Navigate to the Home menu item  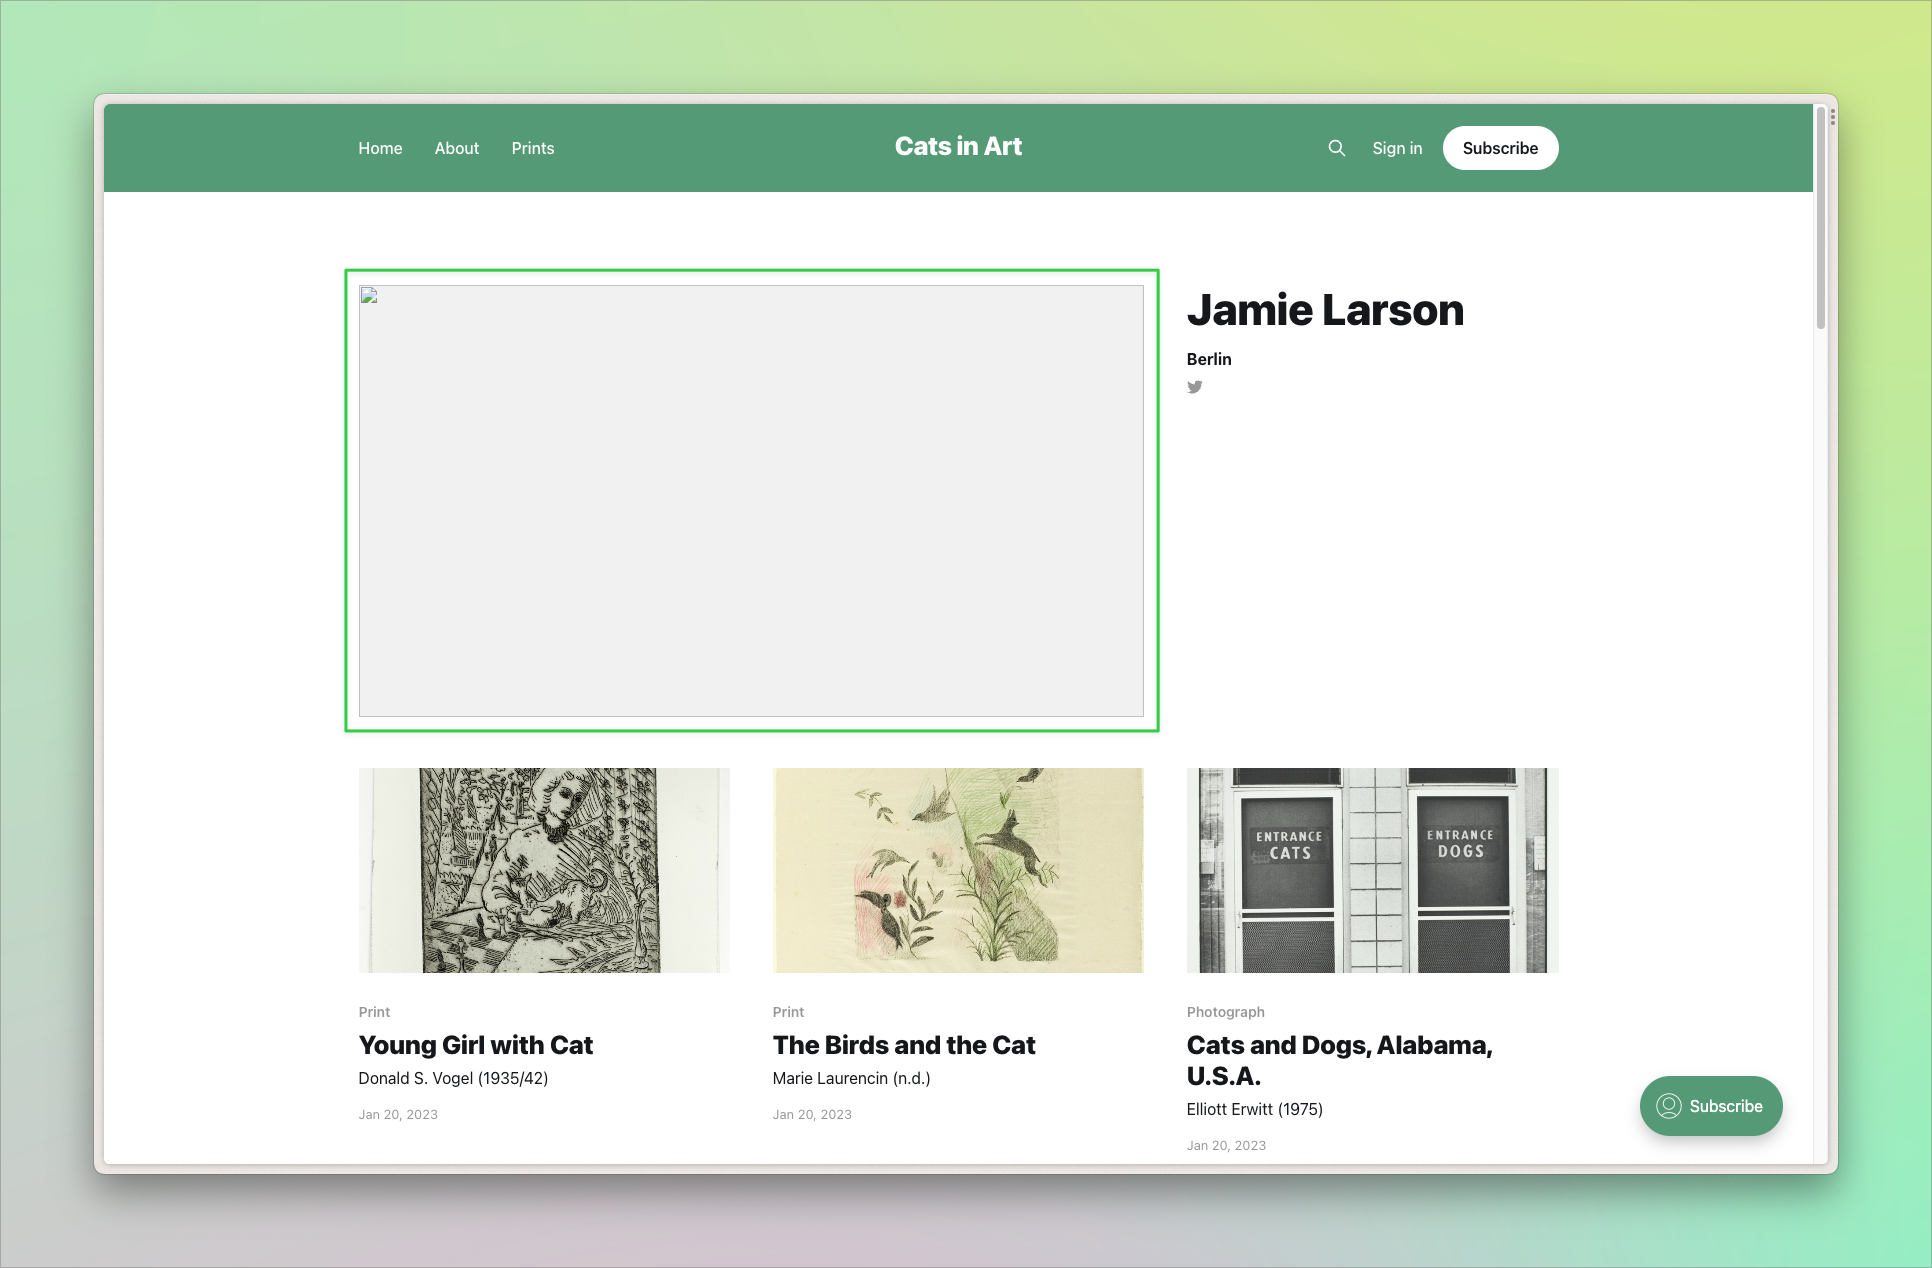click(x=380, y=147)
